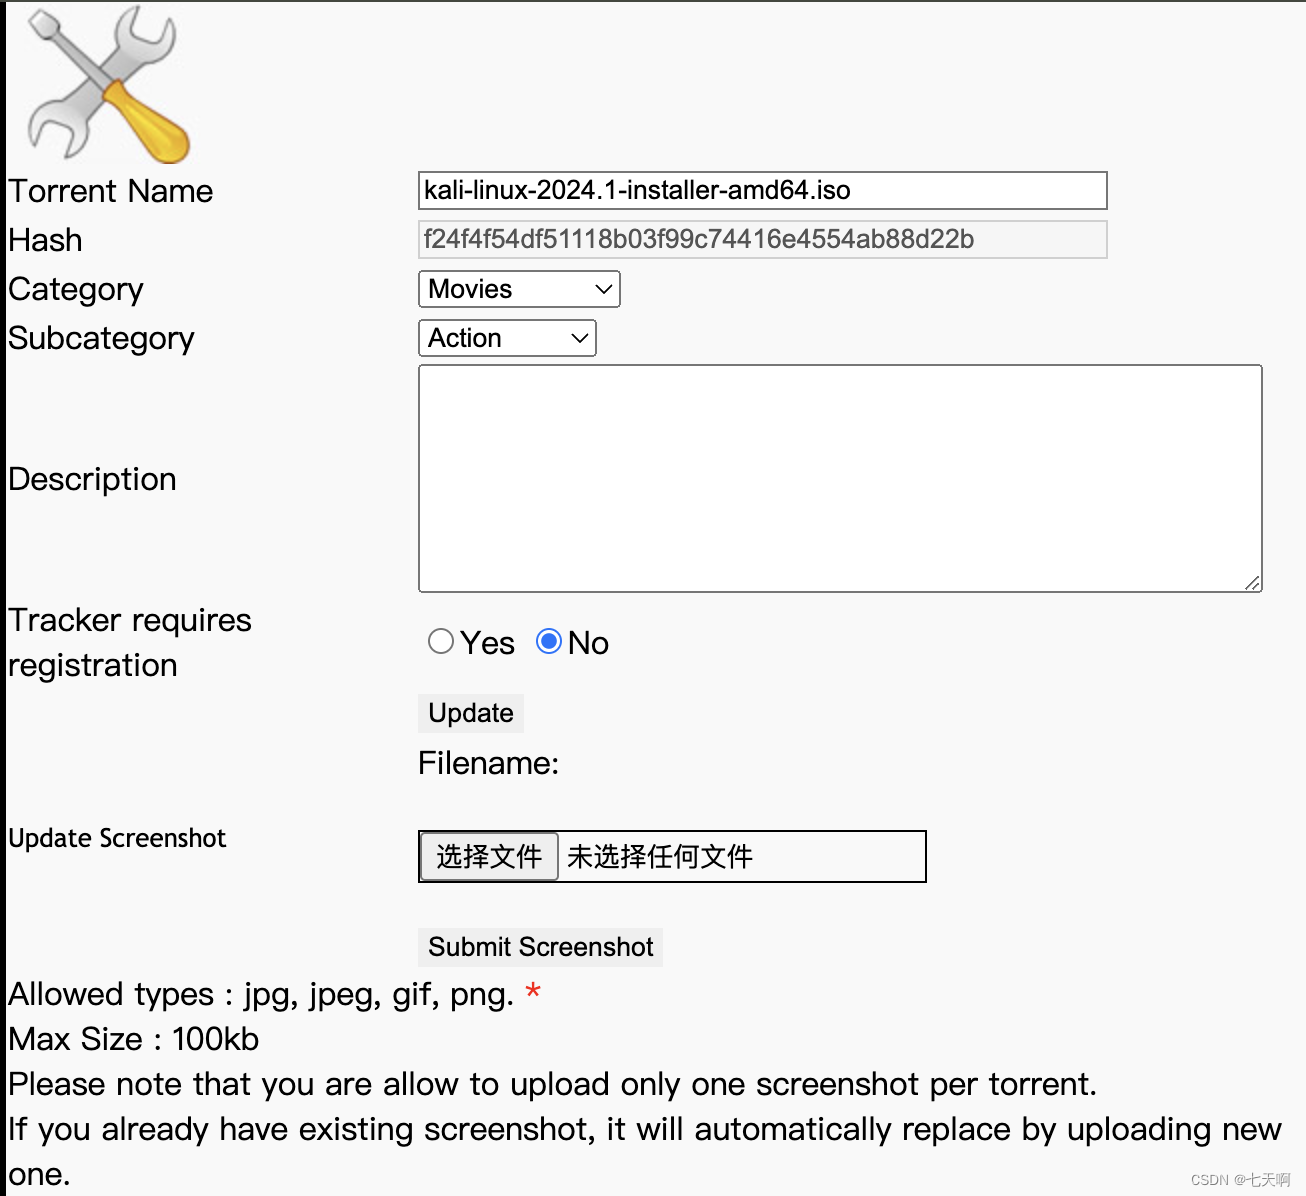Click the Subcategory label
This screenshot has height=1196, width=1306.
pos(101,339)
